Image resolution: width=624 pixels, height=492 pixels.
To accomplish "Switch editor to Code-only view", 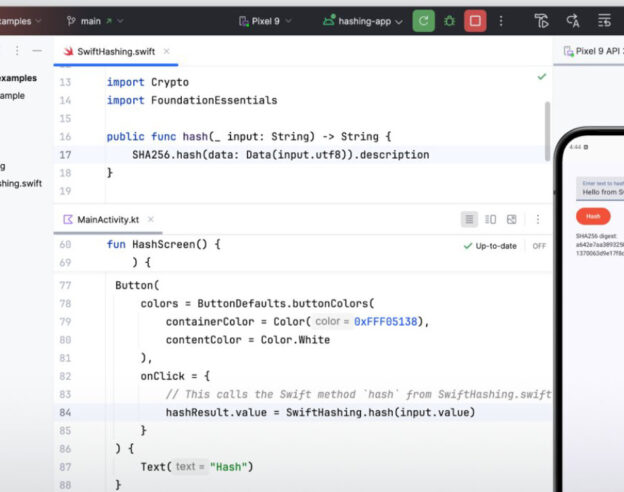I will 469,219.
